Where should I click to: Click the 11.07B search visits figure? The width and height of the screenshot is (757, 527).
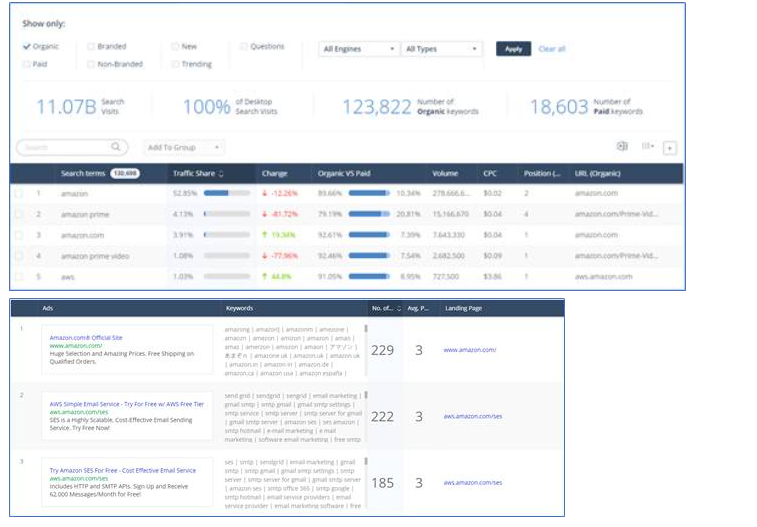click(x=67, y=107)
